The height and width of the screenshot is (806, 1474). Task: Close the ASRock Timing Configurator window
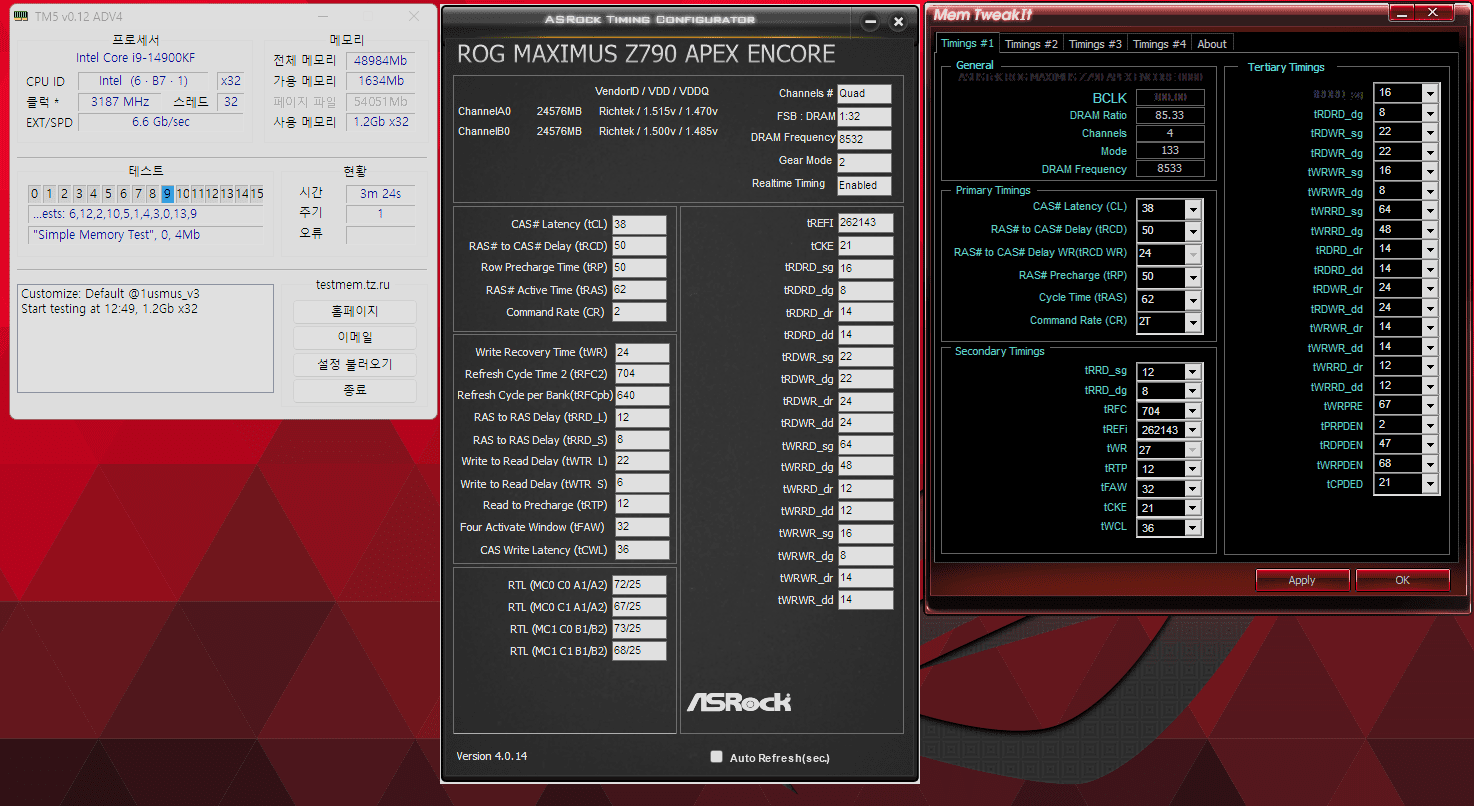pyautogui.click(x=898, y=21)
